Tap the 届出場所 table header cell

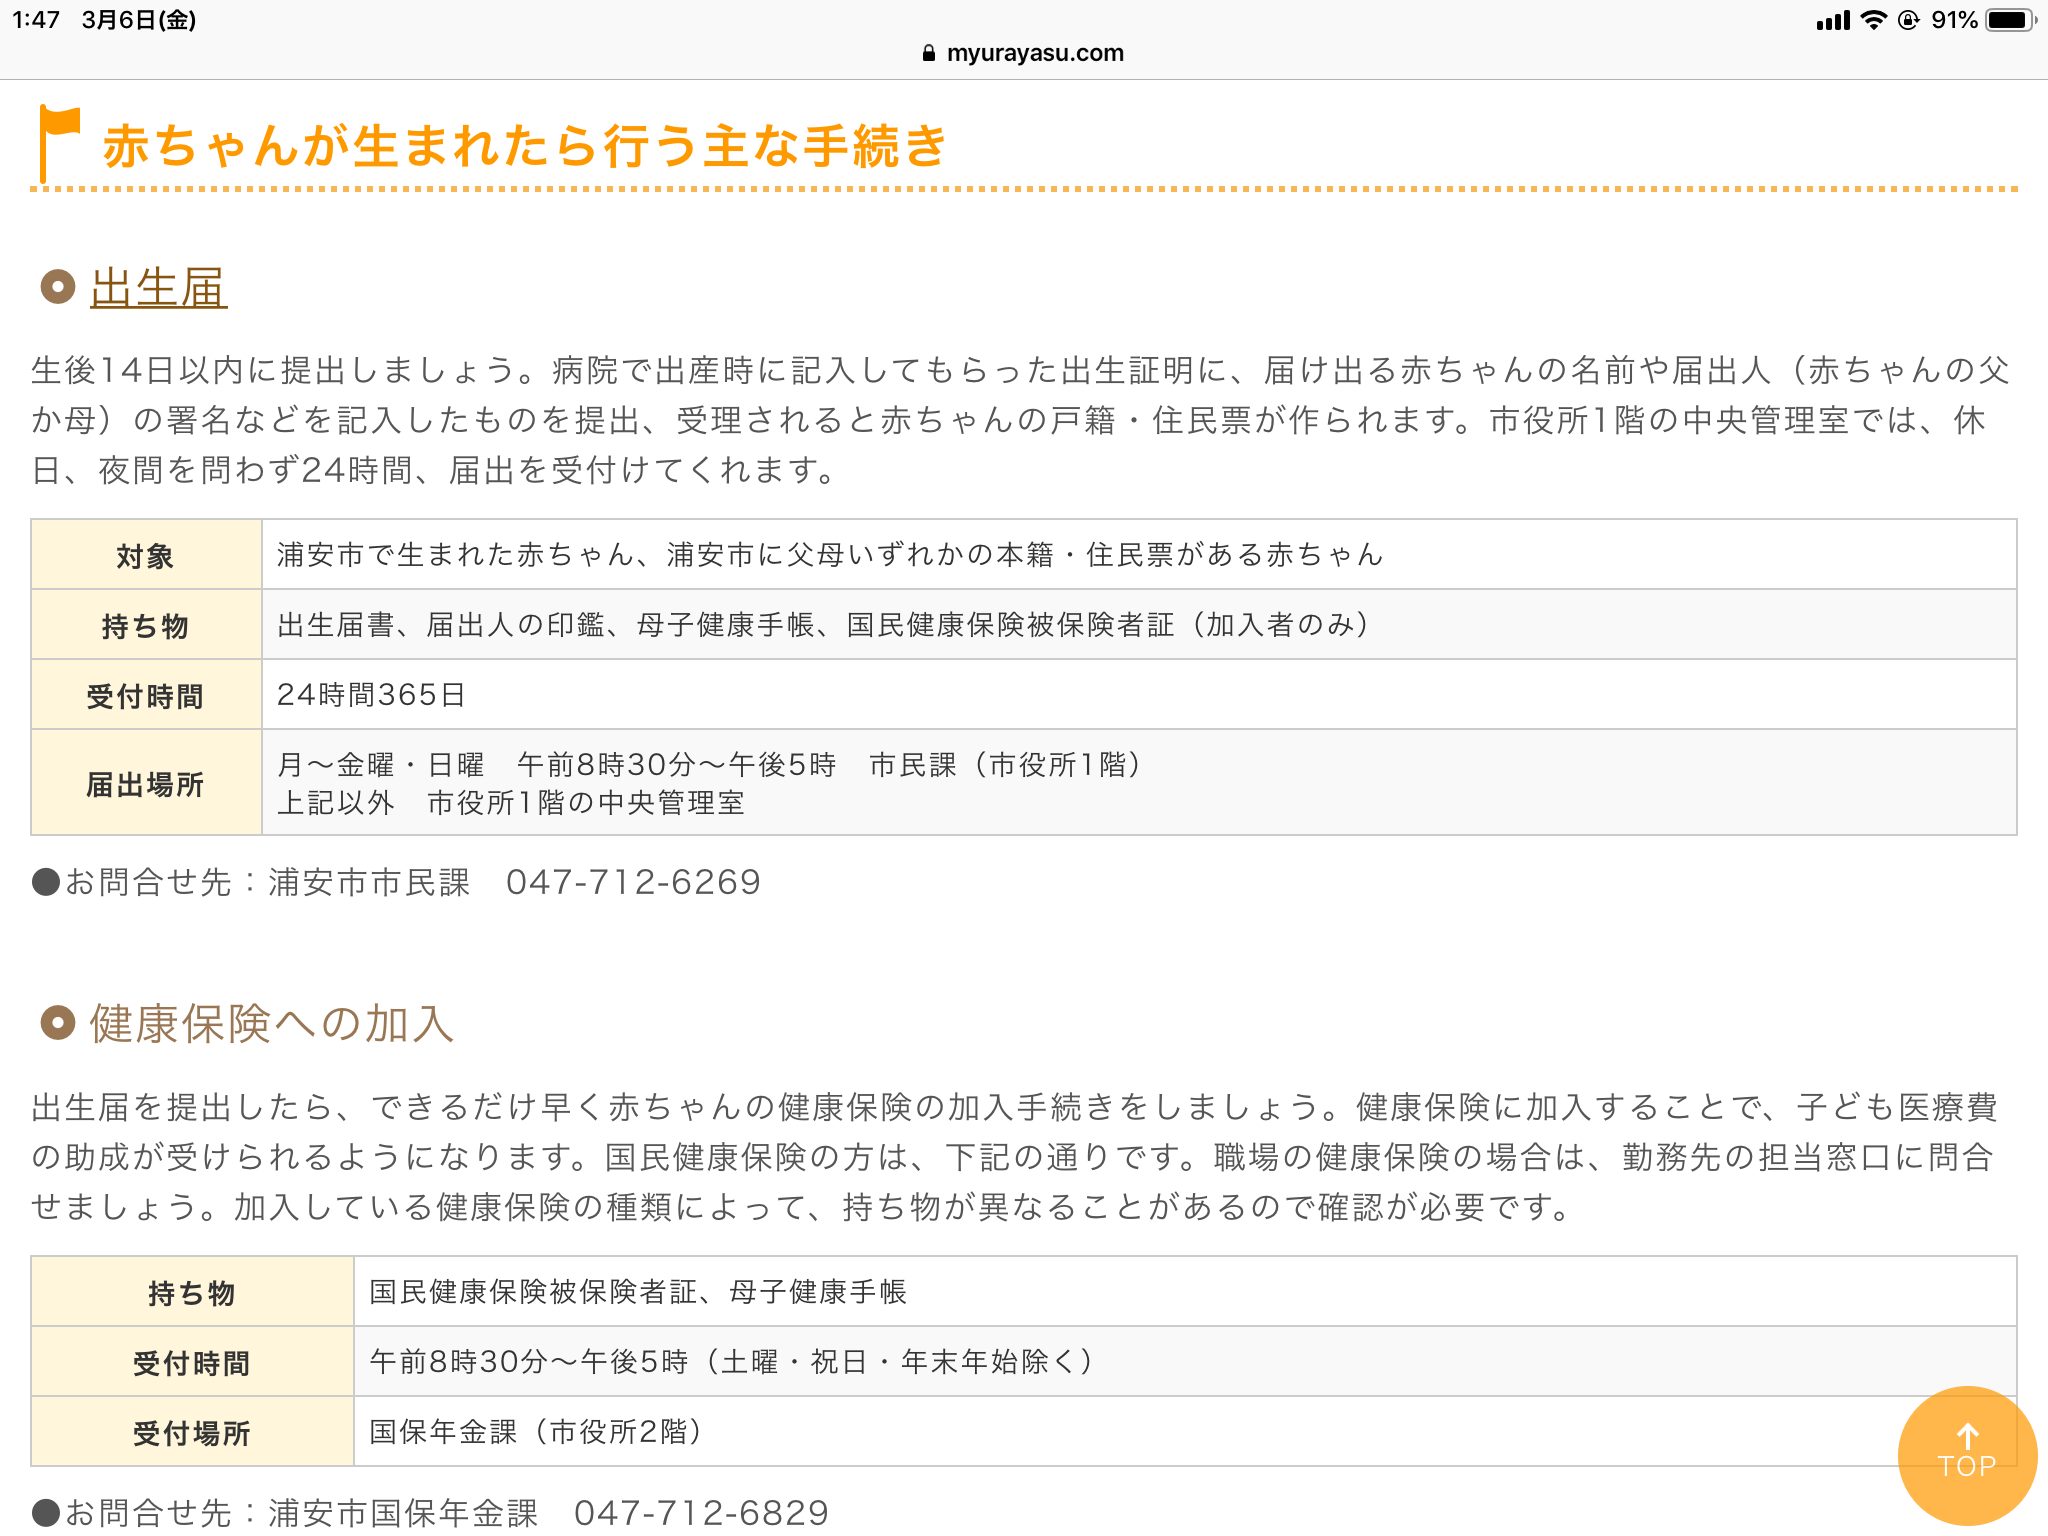pos(146,784)
